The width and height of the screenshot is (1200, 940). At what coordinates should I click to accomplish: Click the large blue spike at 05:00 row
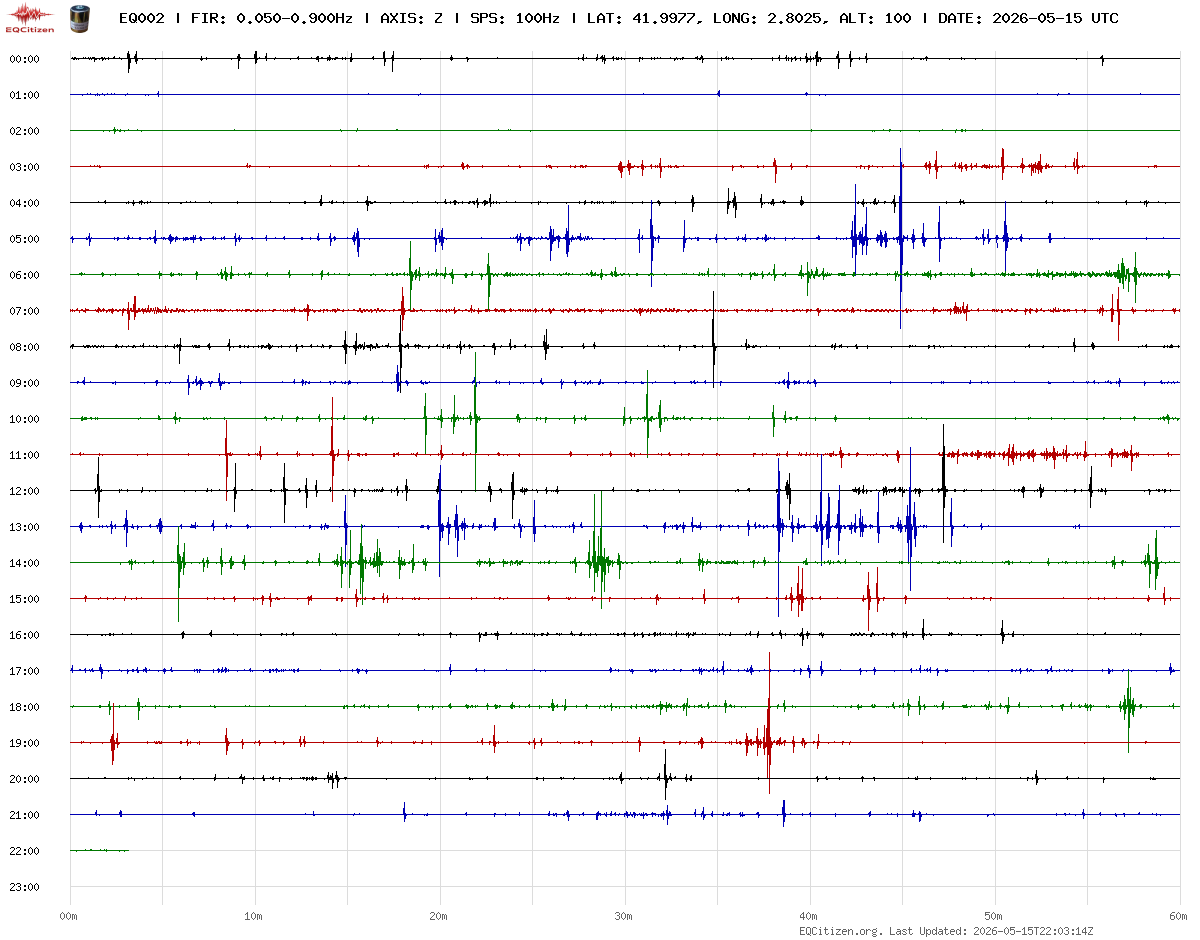(x=901, y=238)
